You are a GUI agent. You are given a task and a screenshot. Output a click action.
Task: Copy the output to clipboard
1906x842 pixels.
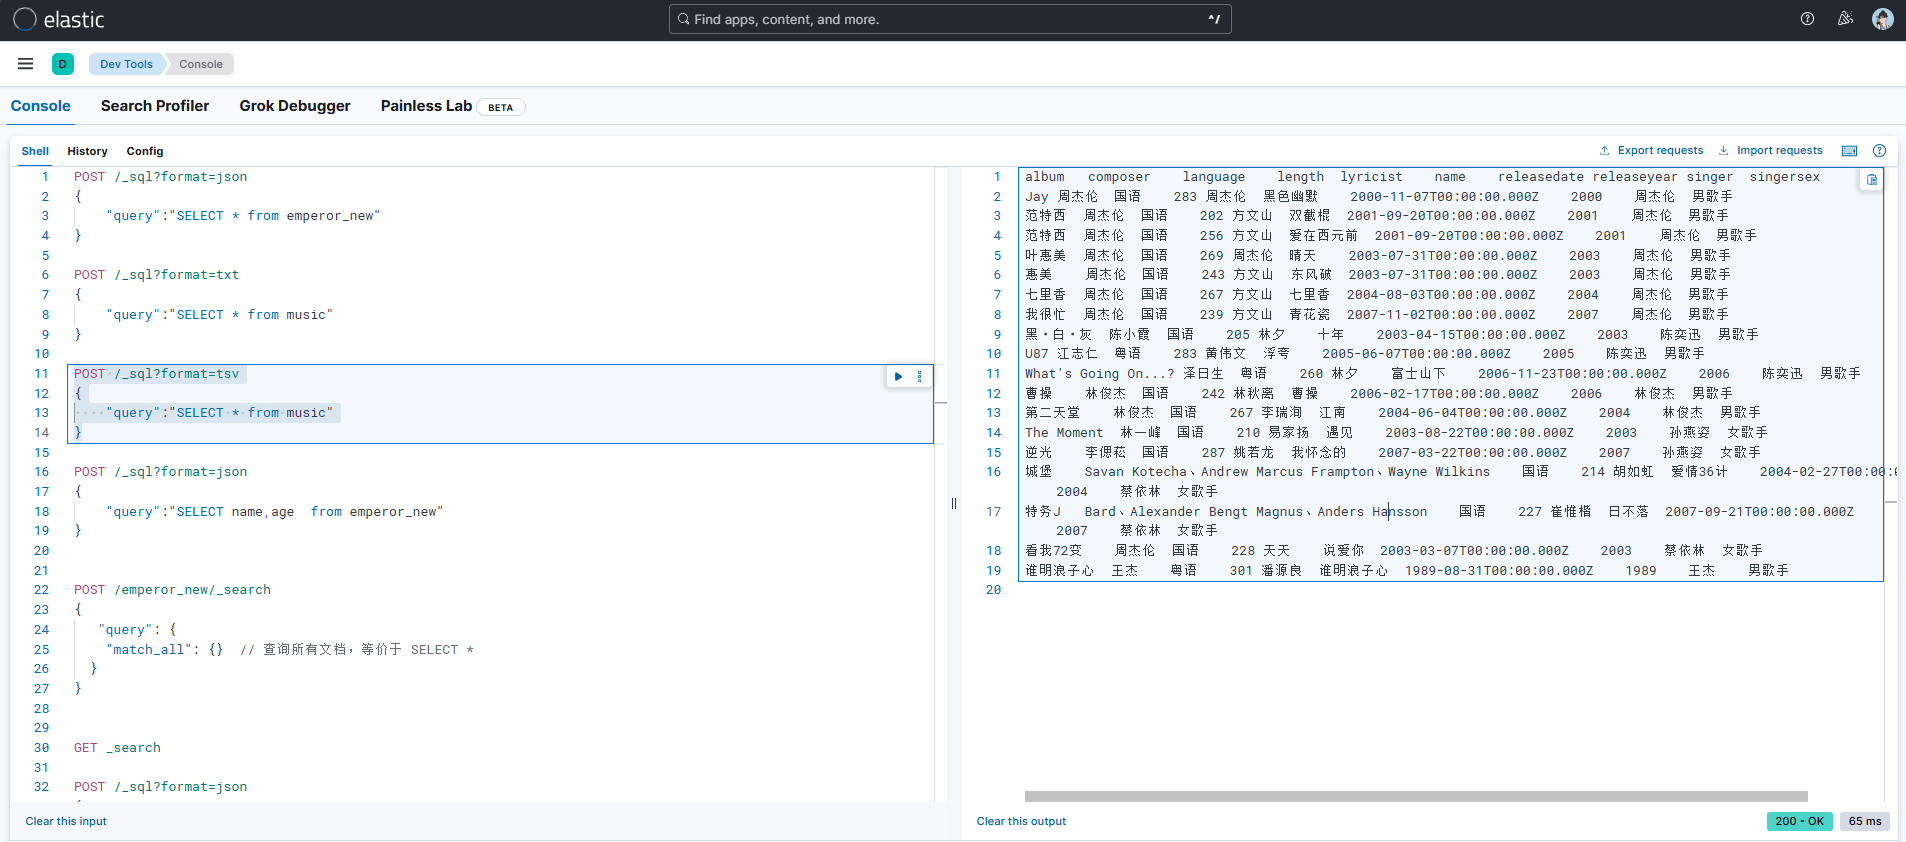coord(1871,180)
